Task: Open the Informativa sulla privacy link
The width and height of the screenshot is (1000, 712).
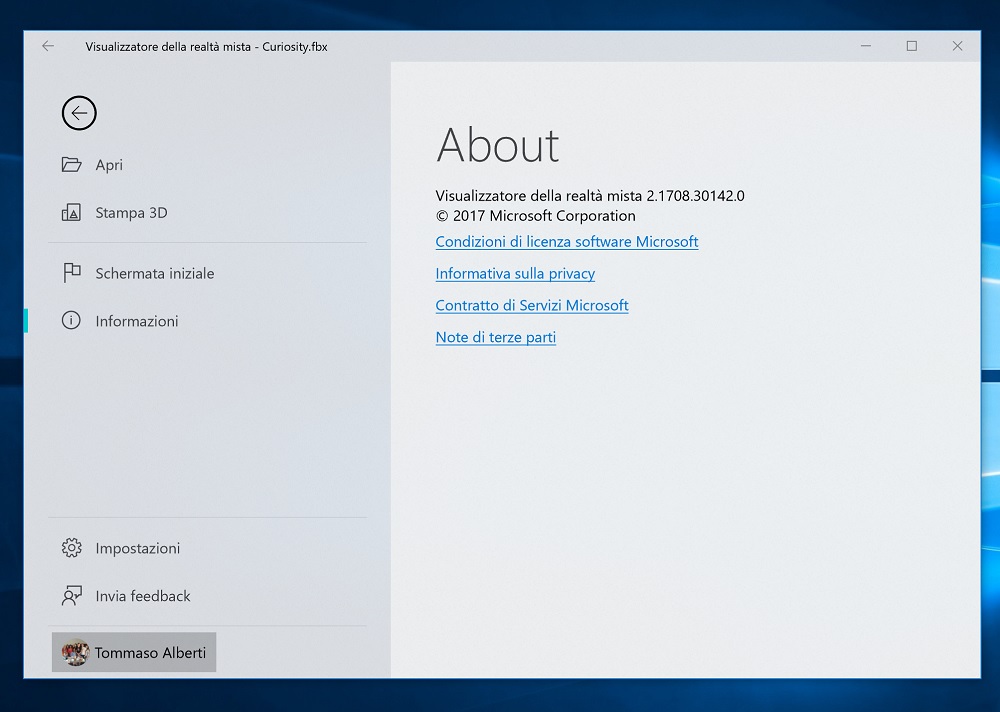Action: [515, 274]
